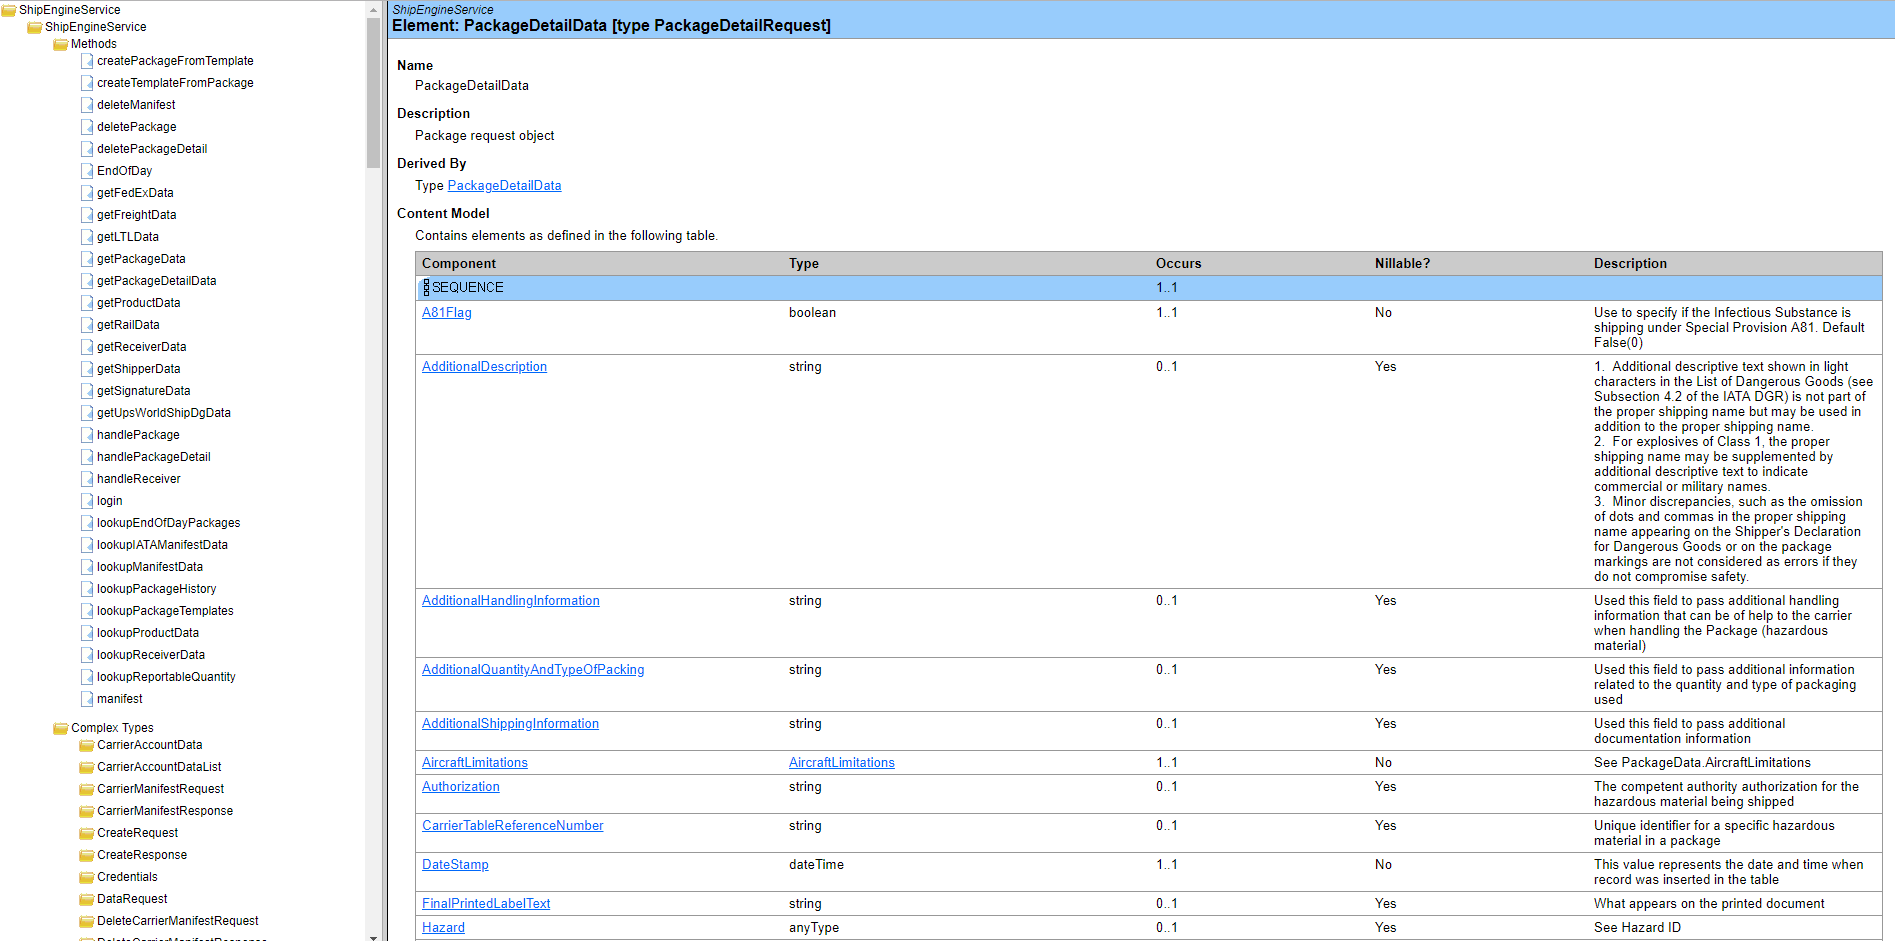The image size is (1895, 941).
Task: Open the CarrierAccountDataList complex type
Action: point(159,767)
